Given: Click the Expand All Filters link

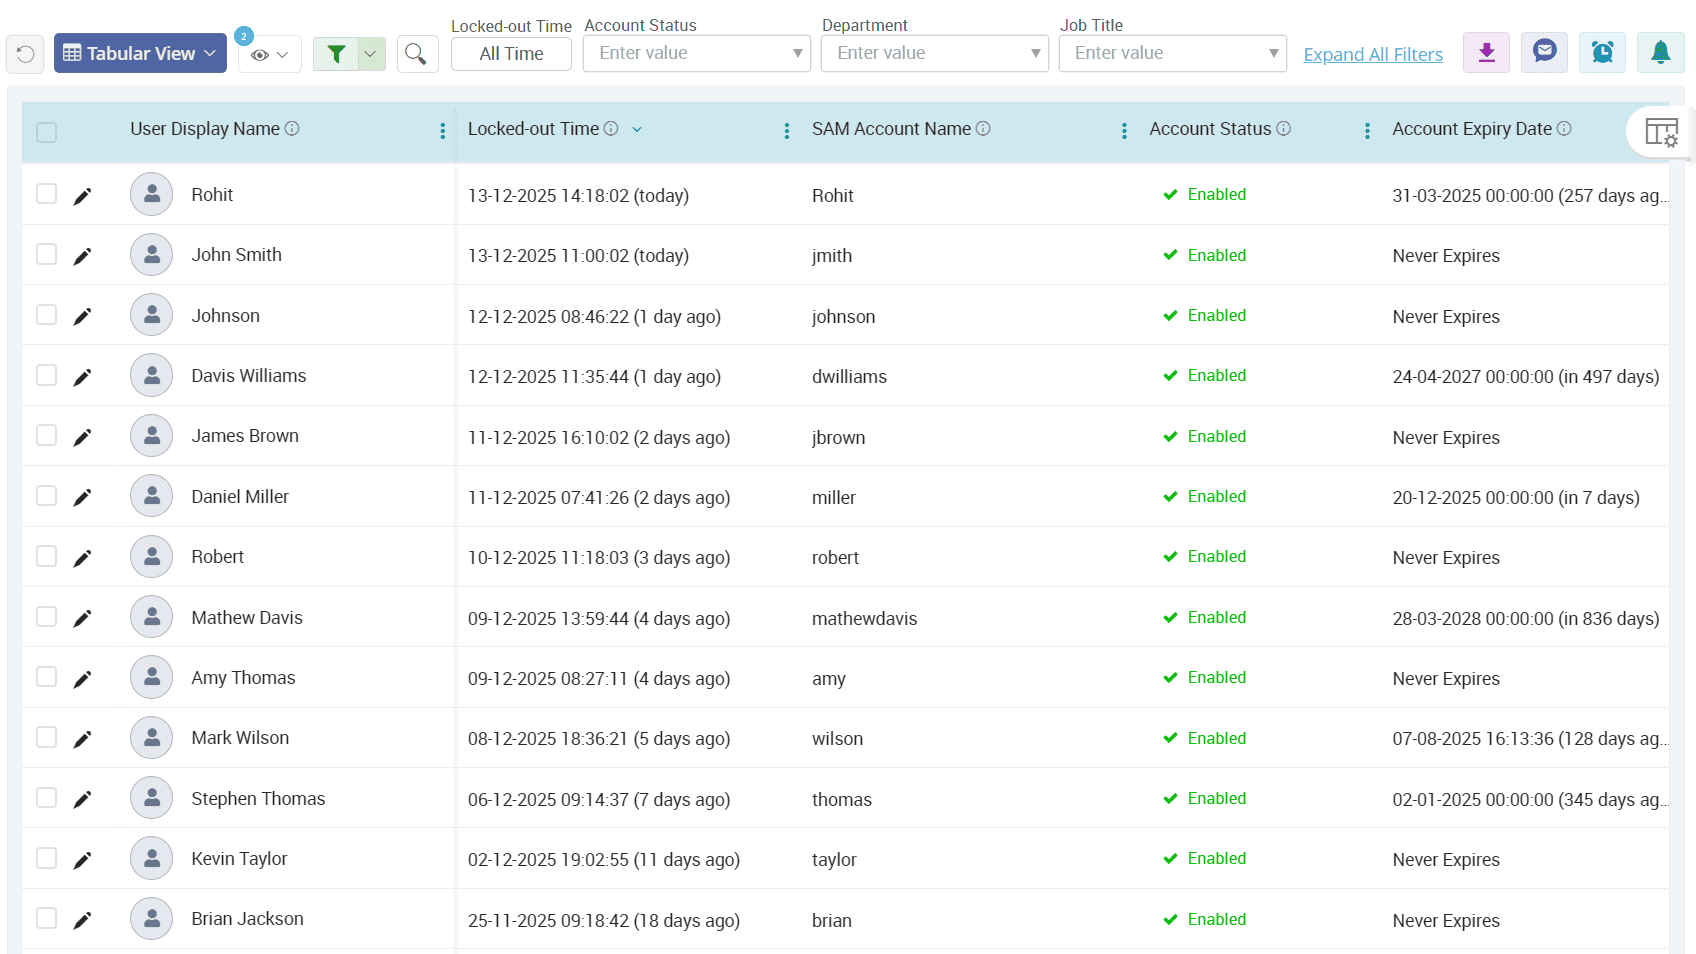Looking at the screenshot, I should 1373,54.
